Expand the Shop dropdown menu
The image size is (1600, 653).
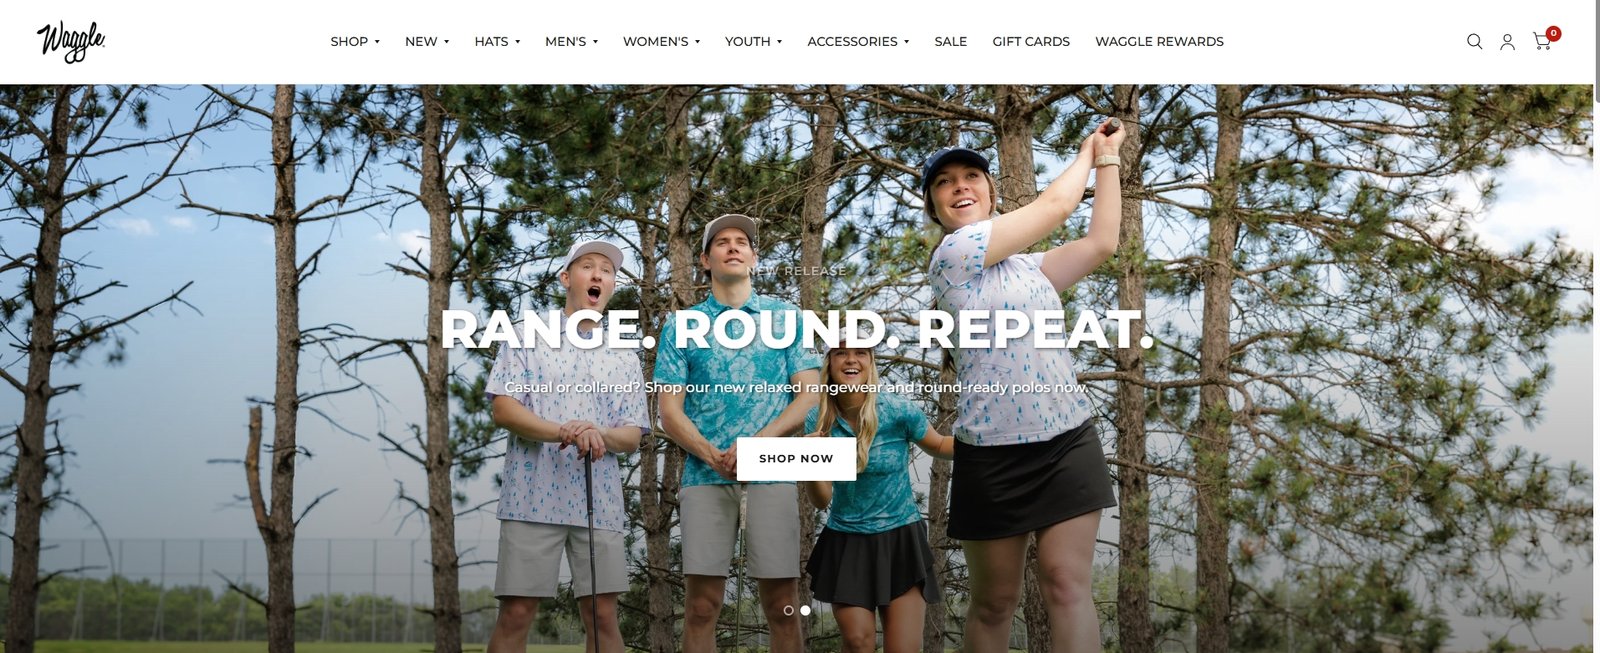pyautogui.click(x=355, y=42)
